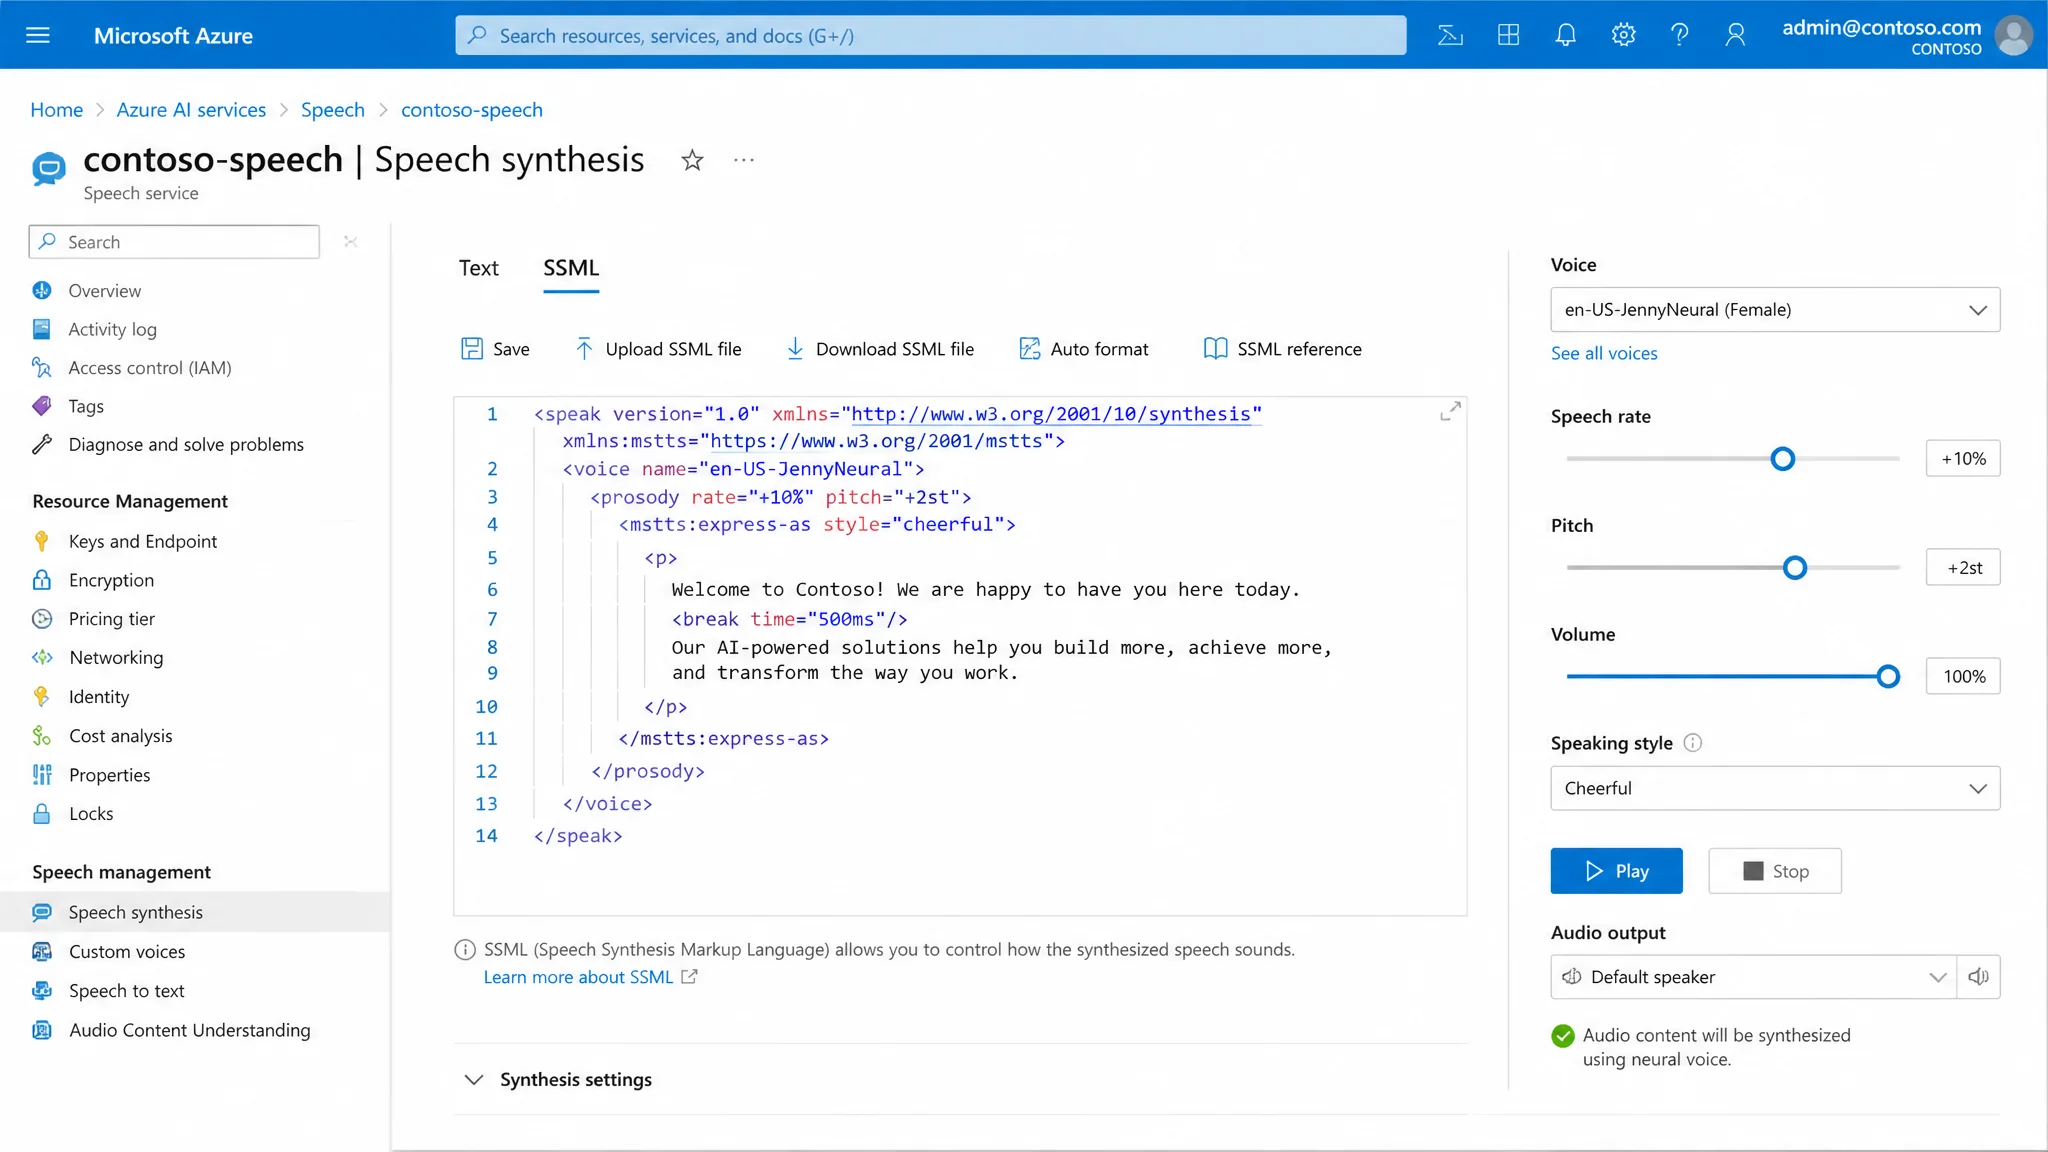Launch Cloud Shell from the top bar
Screen dimensions: 2048x1152
[x=1450, y=36]
